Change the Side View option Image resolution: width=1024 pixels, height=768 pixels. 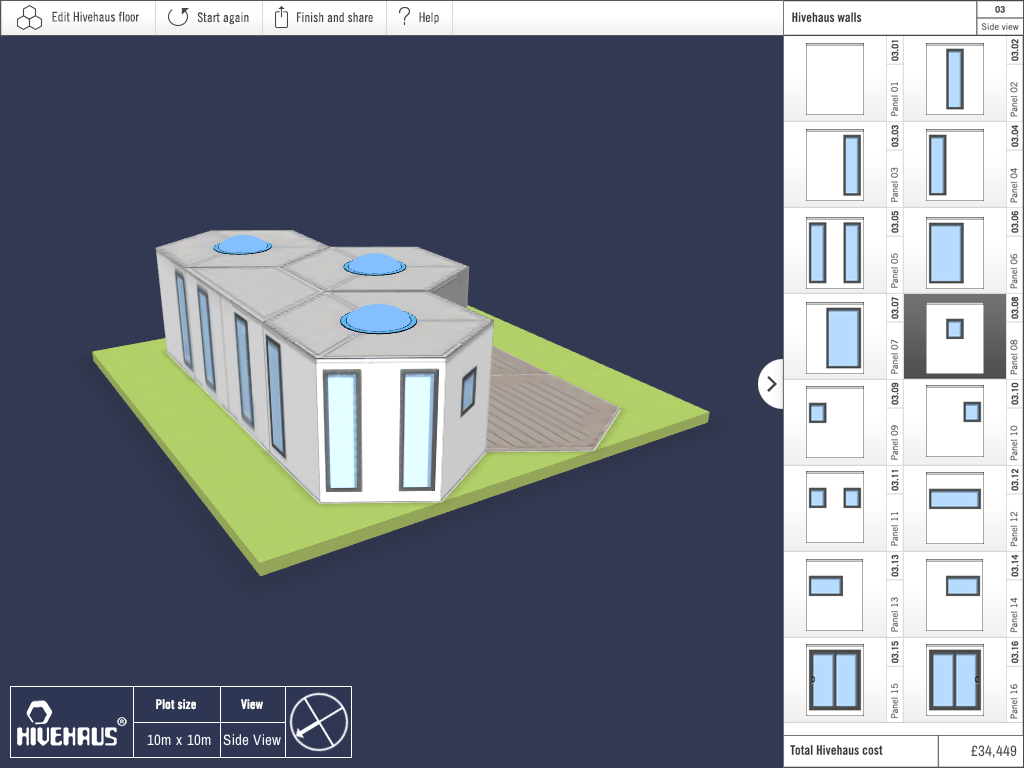point(252,740)
